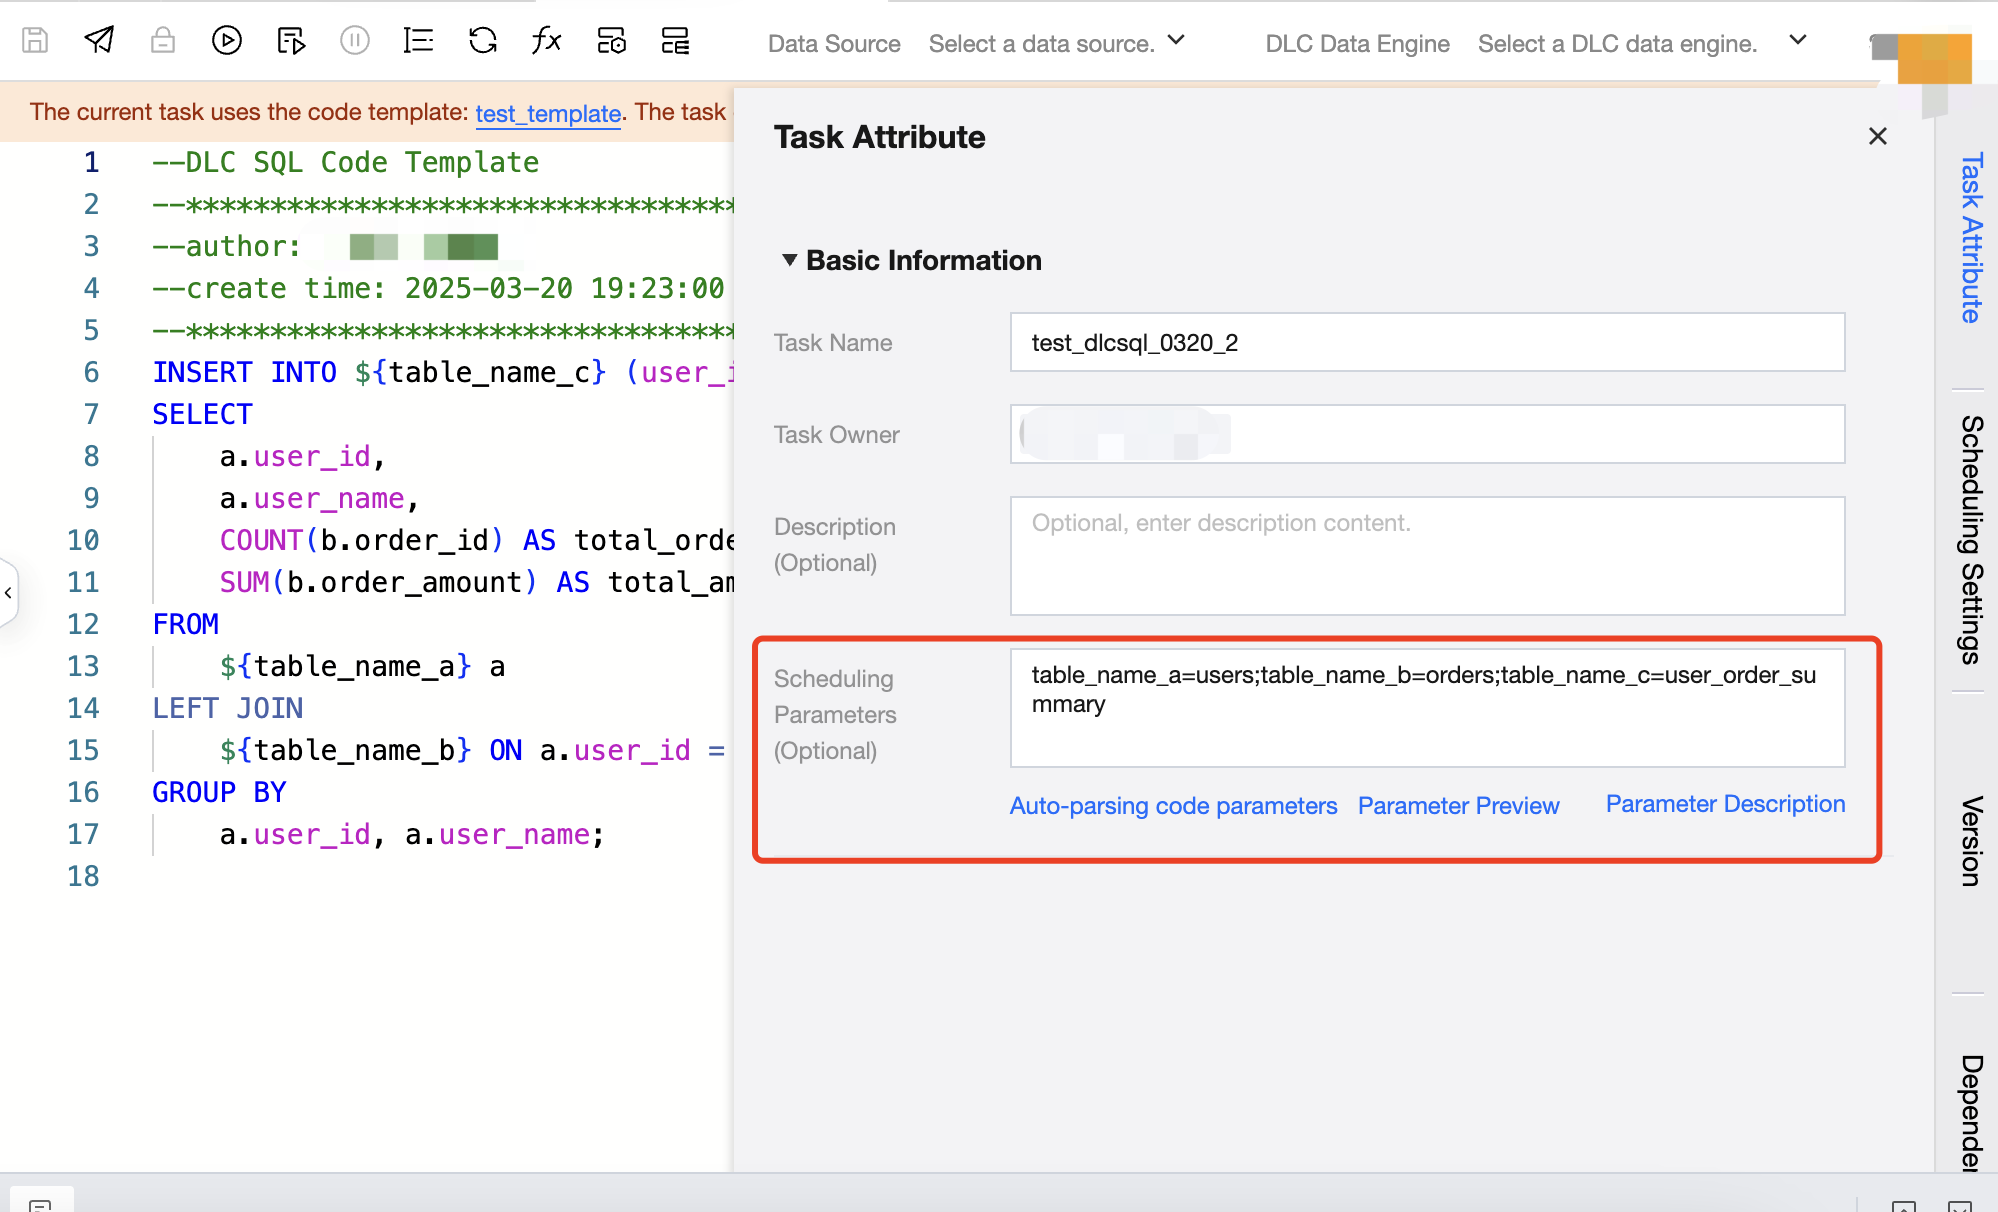The height and width of the screenshot is (1212, 1998).
Task: Click the paper-plane submit icon
Action: coord(99,41)
